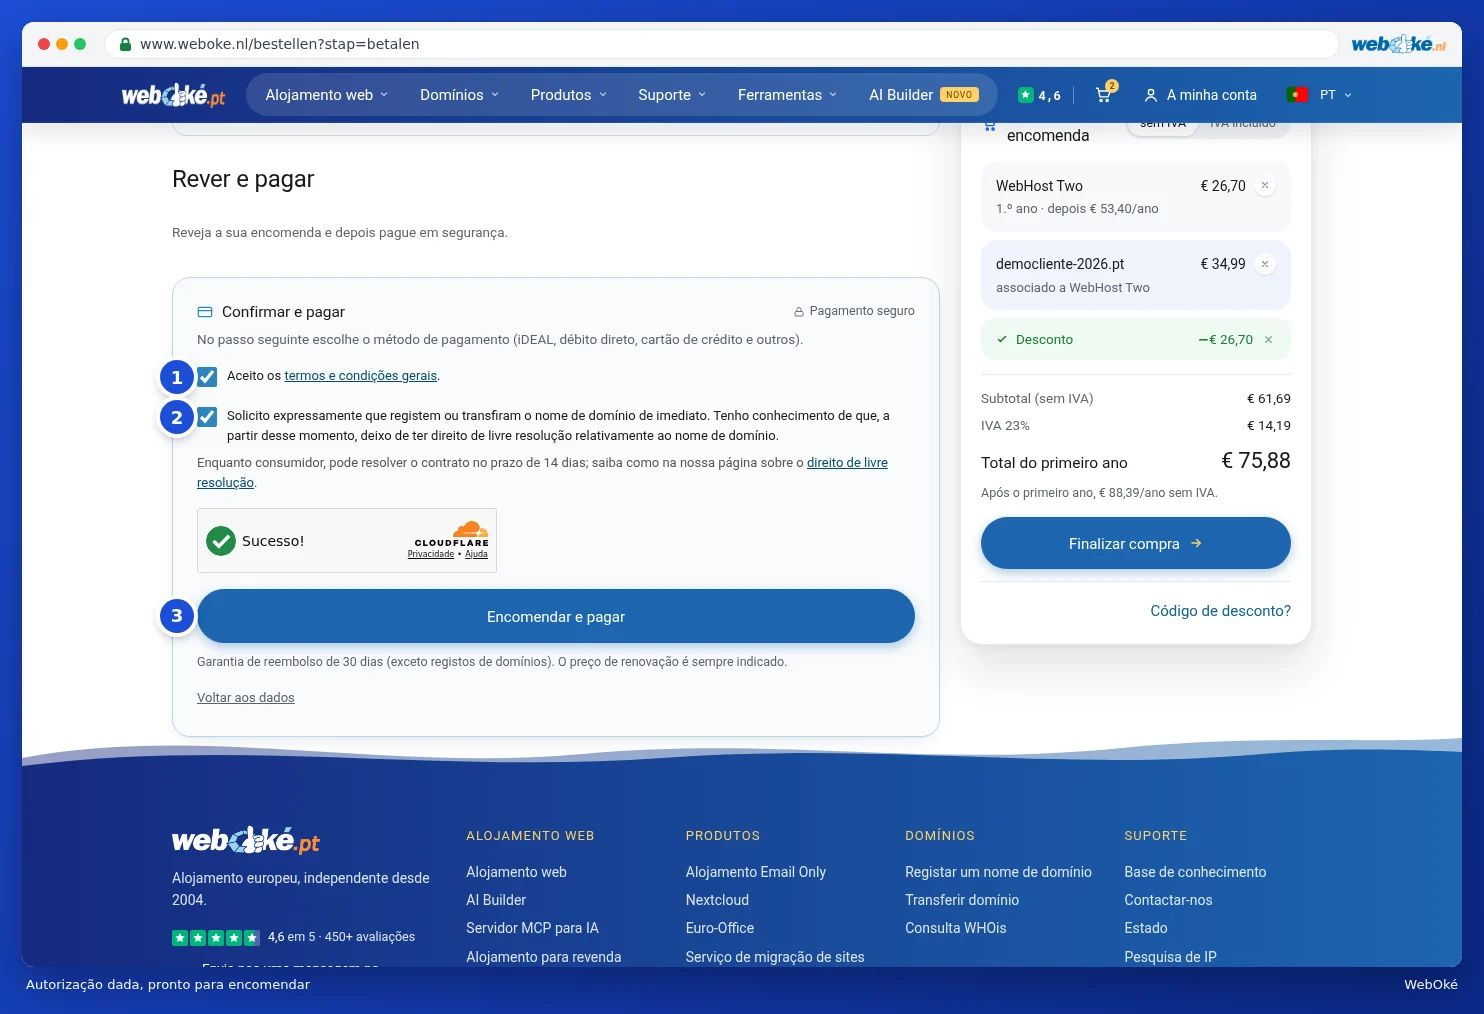The image size is (1484, 1014).
Task: Open Cloudflare Ajuda link
Action: pyautogui.click(x=476, y=554)
